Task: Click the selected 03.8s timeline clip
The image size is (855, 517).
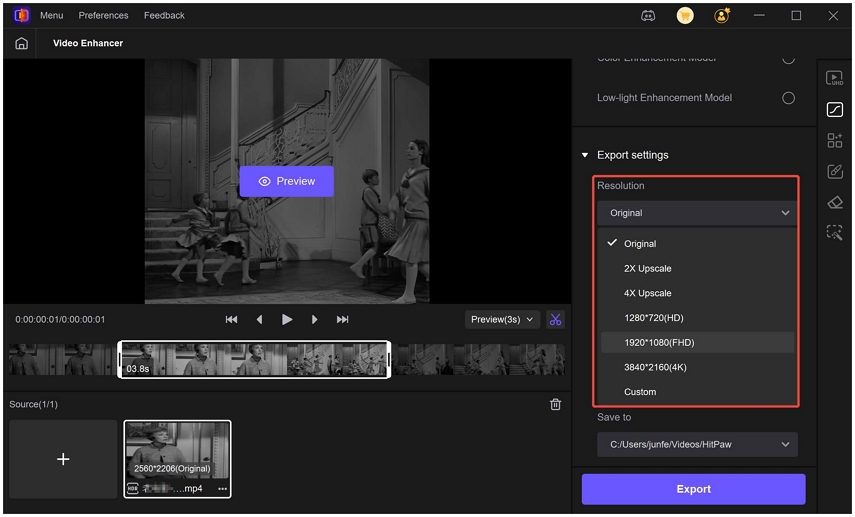Action: click(254, 359)
